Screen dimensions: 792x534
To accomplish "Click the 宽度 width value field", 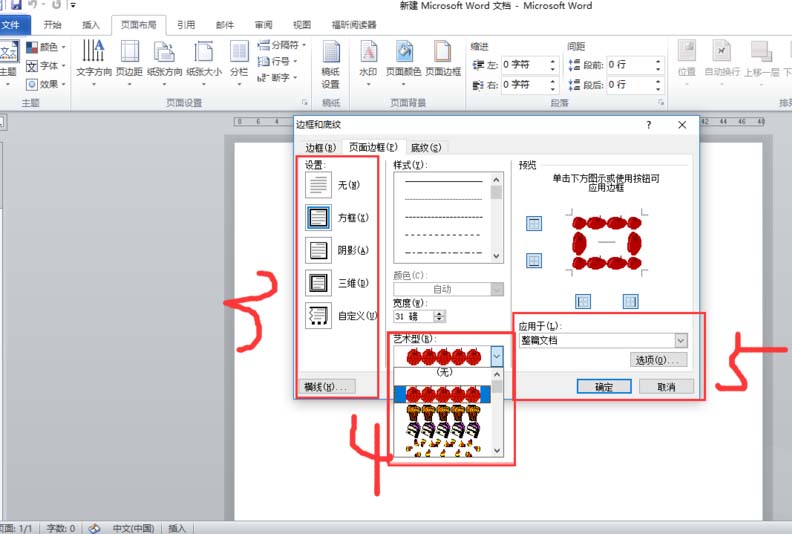I will coord(414,317).
